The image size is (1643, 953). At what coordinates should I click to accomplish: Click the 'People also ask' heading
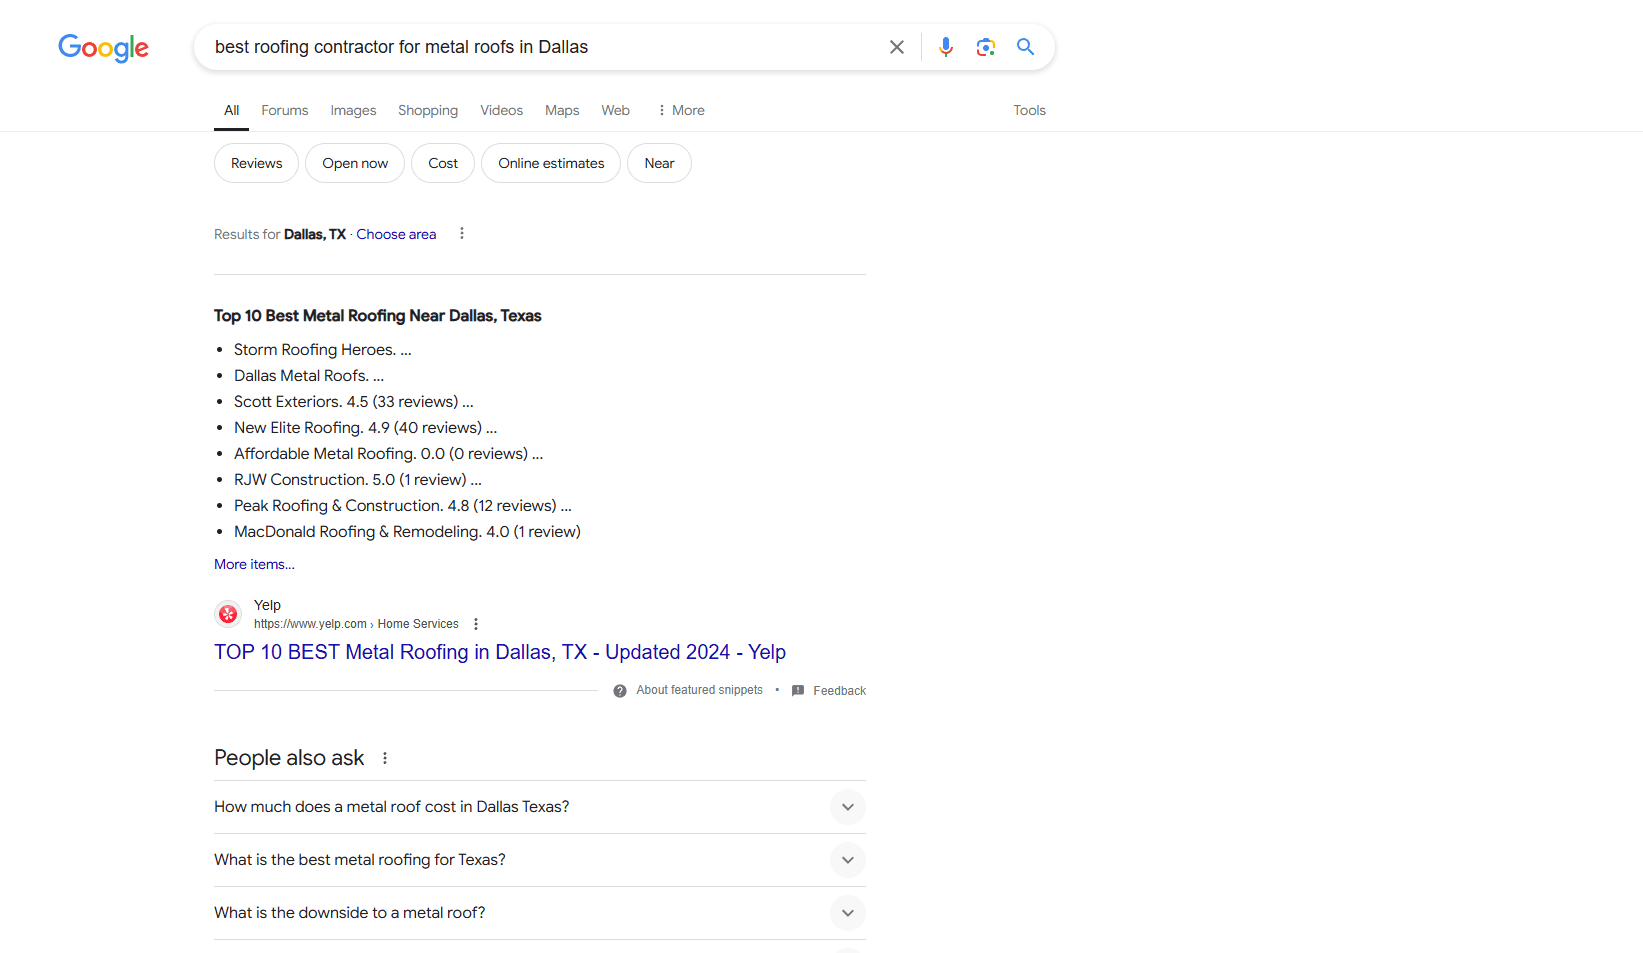click(289, 758)
